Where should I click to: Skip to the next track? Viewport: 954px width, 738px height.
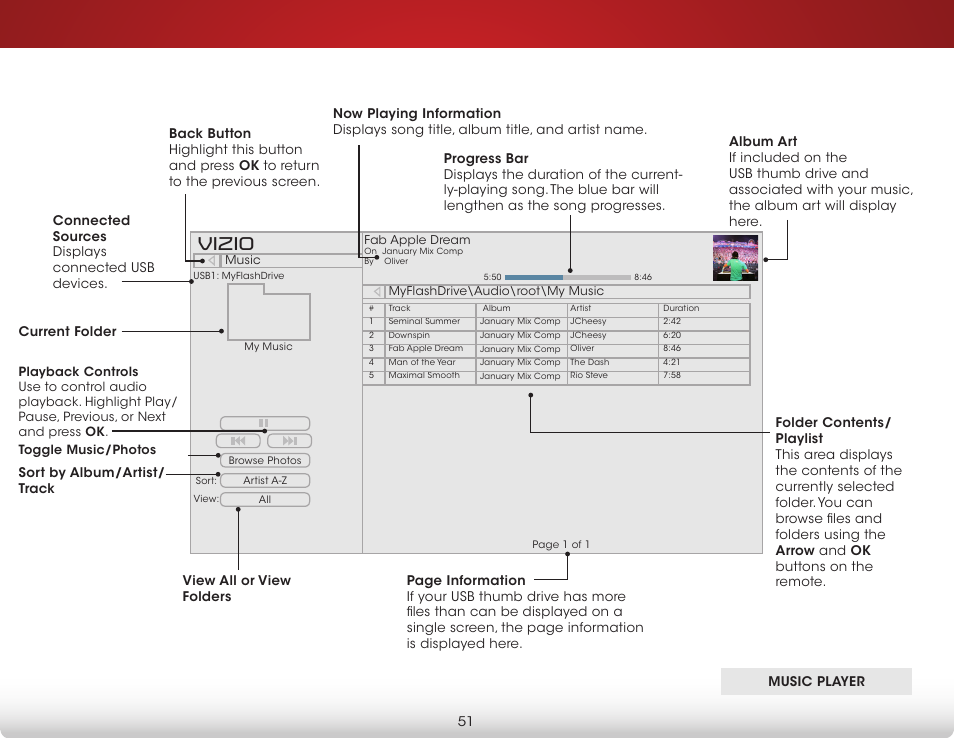(290, 440)
